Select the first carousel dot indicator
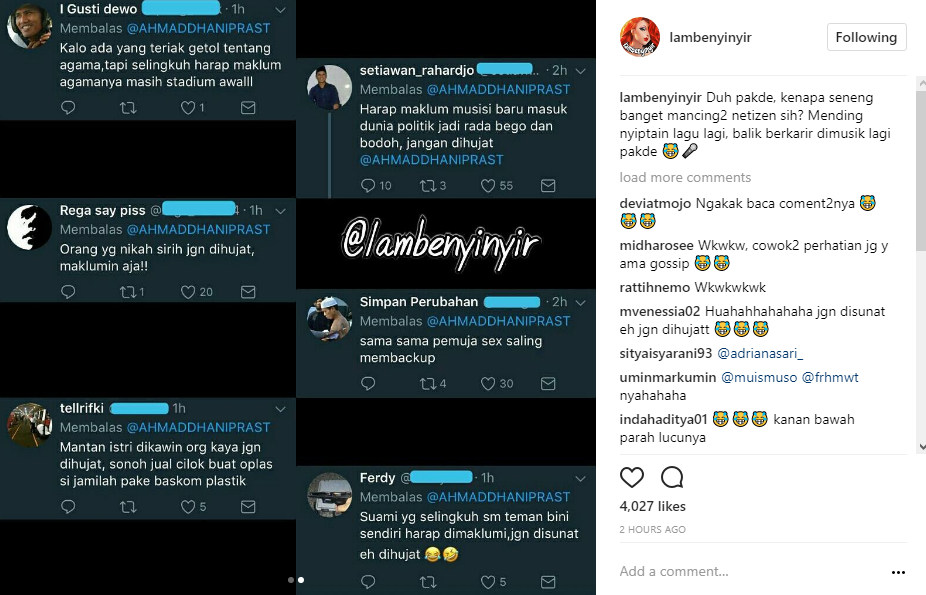This screenshot has height=595, width=926. click(291, 580)
